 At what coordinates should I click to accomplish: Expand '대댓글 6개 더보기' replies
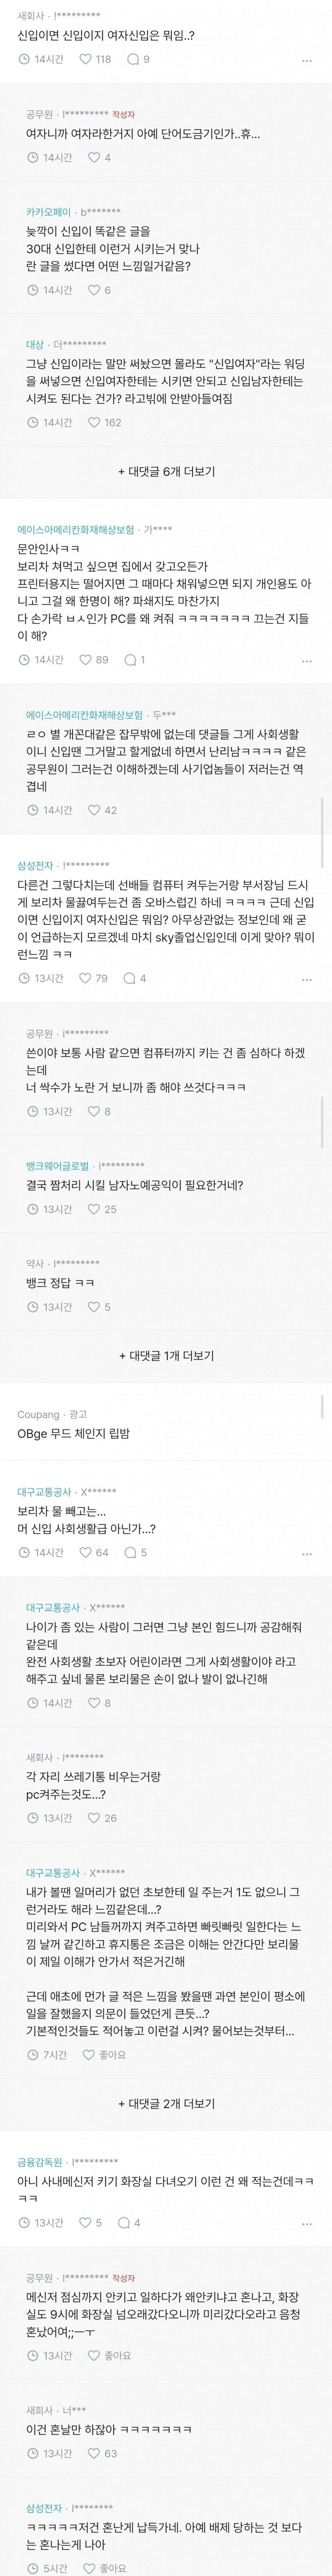166,471
